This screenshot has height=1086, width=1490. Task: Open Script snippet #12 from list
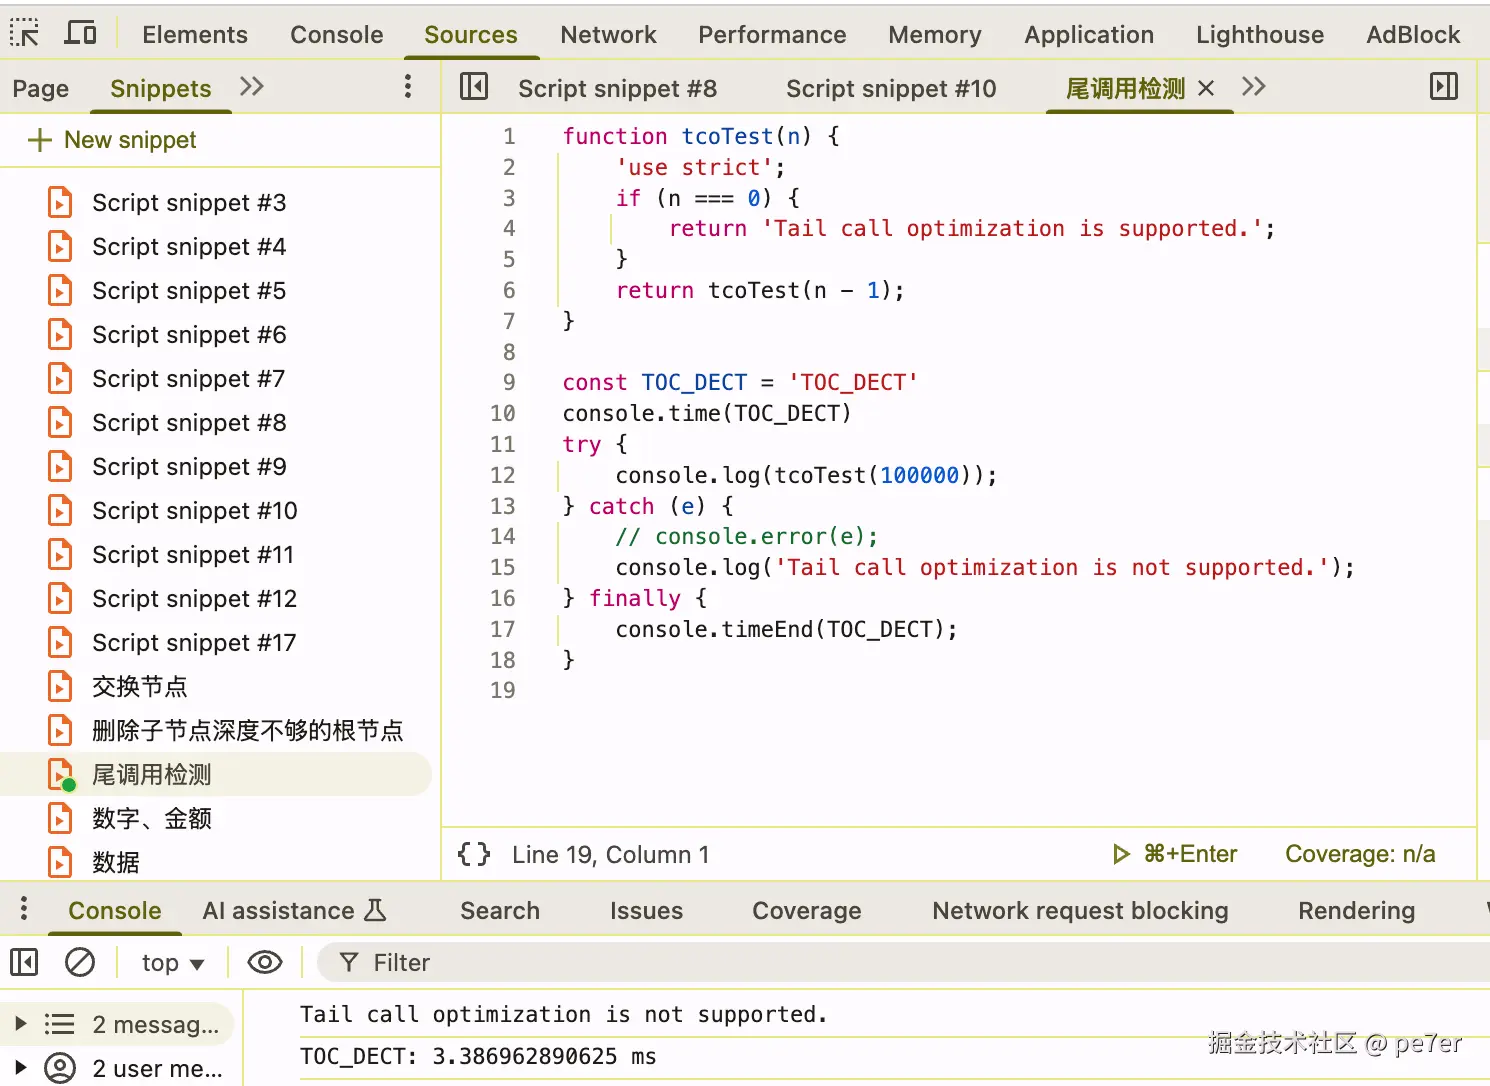coord(194,599)
